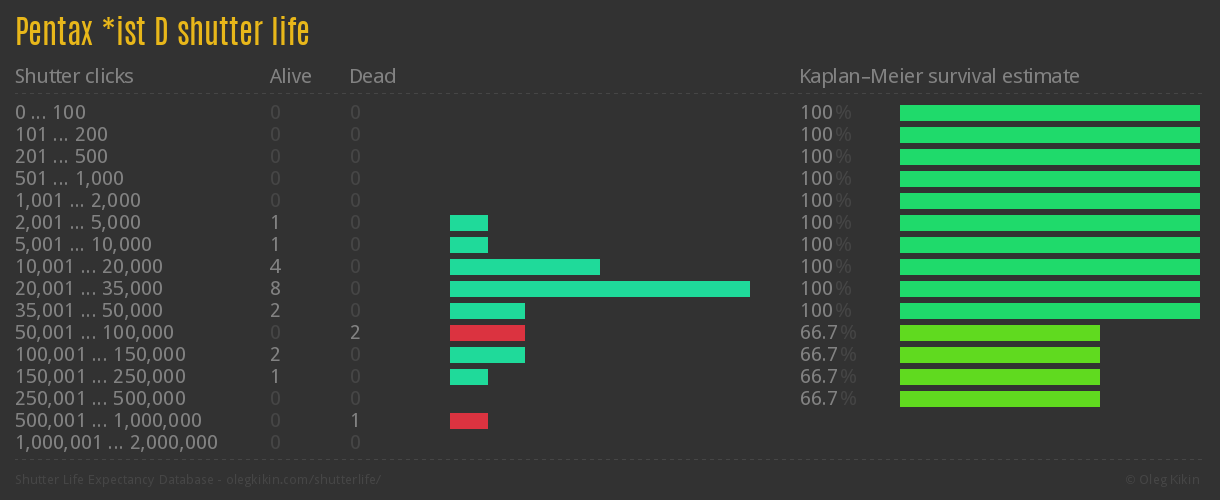Image resolution: width=1220 pixels, height=500 pixels.
Task: Open the olegkikin.com/shutterlife footer link
Action: pos(303,480)
